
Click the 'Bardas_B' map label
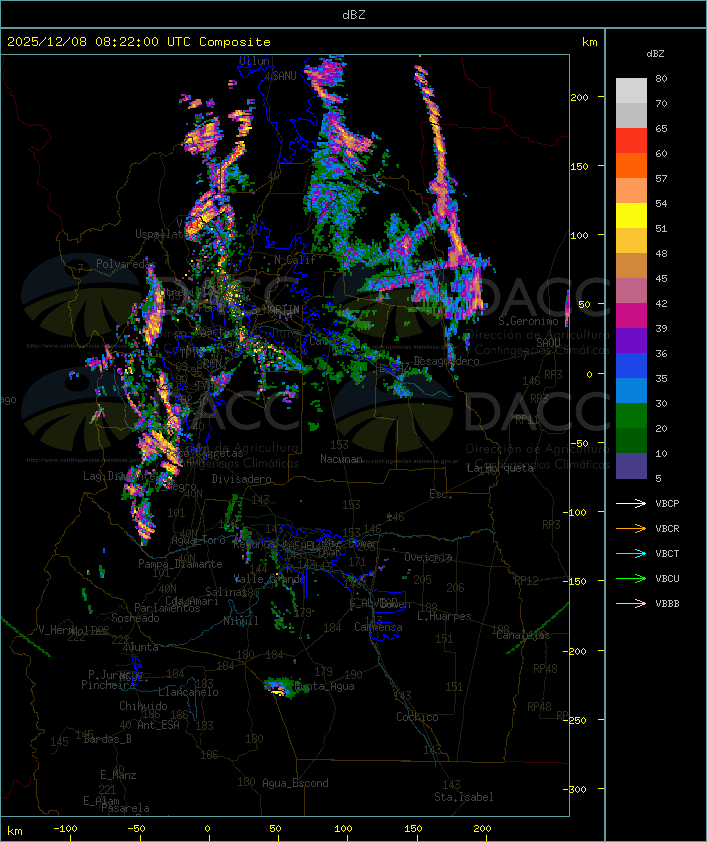[x=107, y=739]
